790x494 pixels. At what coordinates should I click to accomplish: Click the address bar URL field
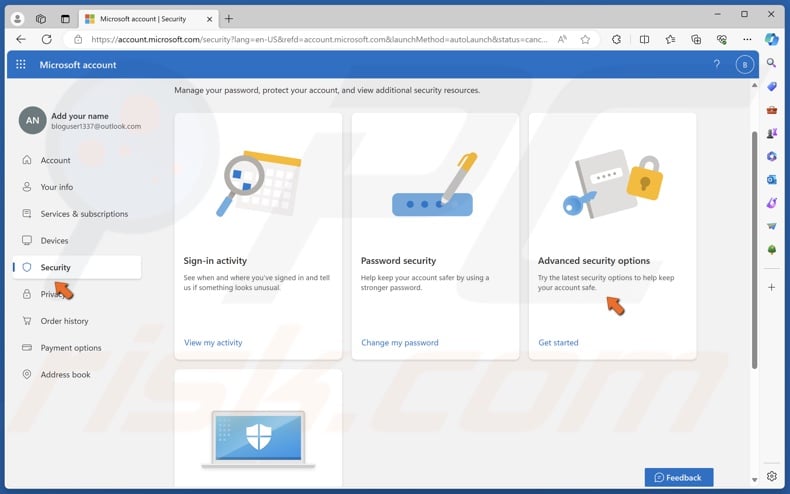click(319, 39)
